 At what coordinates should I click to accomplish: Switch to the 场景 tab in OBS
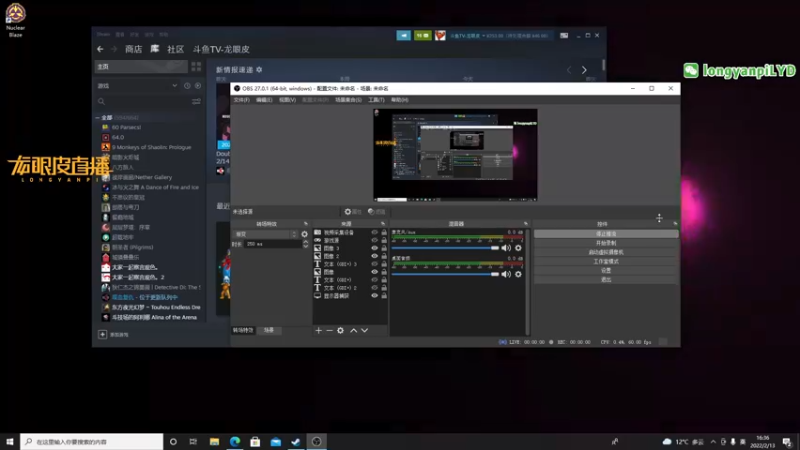[269, 331]
